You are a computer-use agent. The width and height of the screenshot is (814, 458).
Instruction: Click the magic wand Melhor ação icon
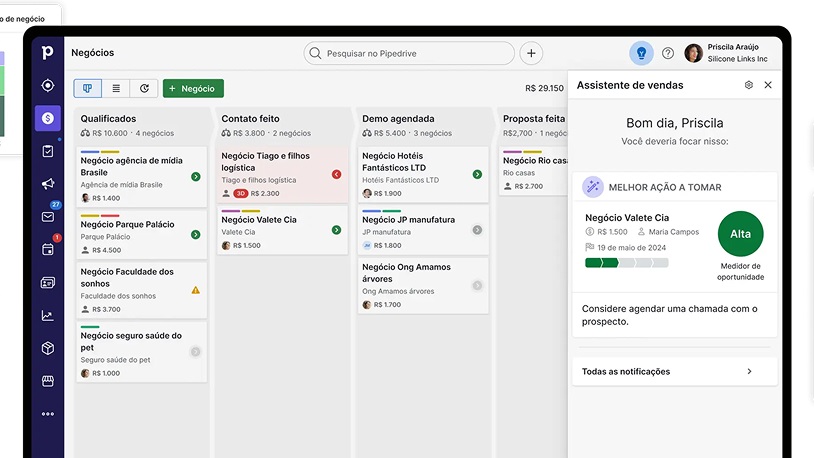[x=592, y=187]
